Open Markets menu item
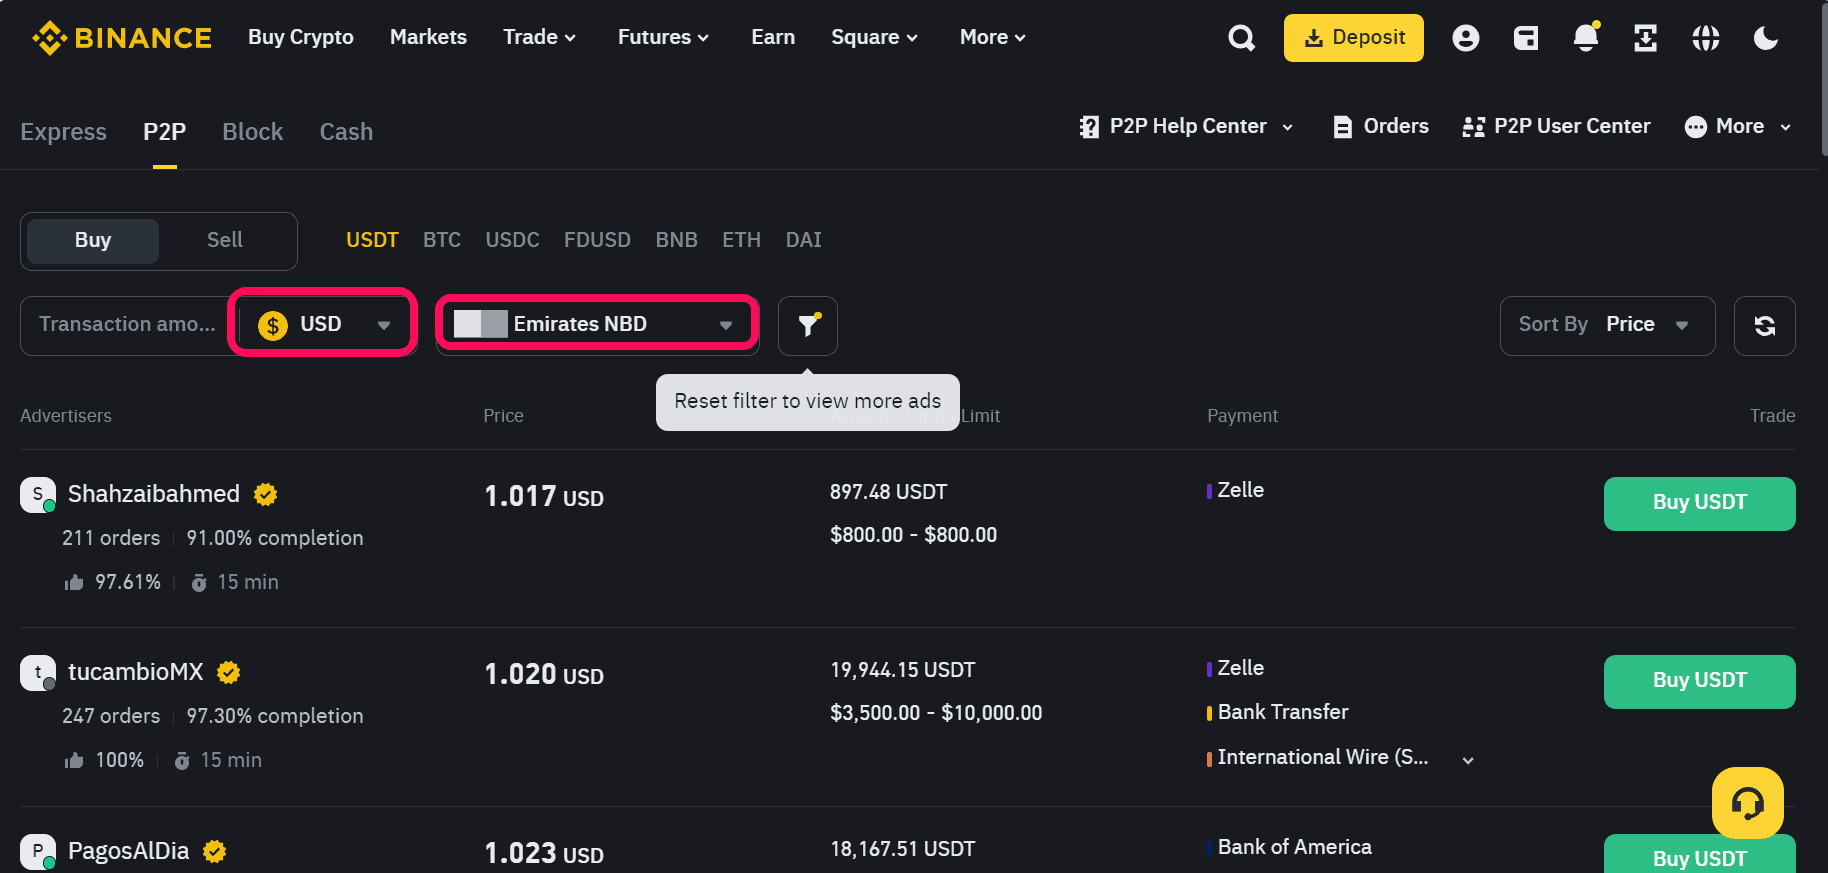This screenshot has width=1828, height=873. 428,37
